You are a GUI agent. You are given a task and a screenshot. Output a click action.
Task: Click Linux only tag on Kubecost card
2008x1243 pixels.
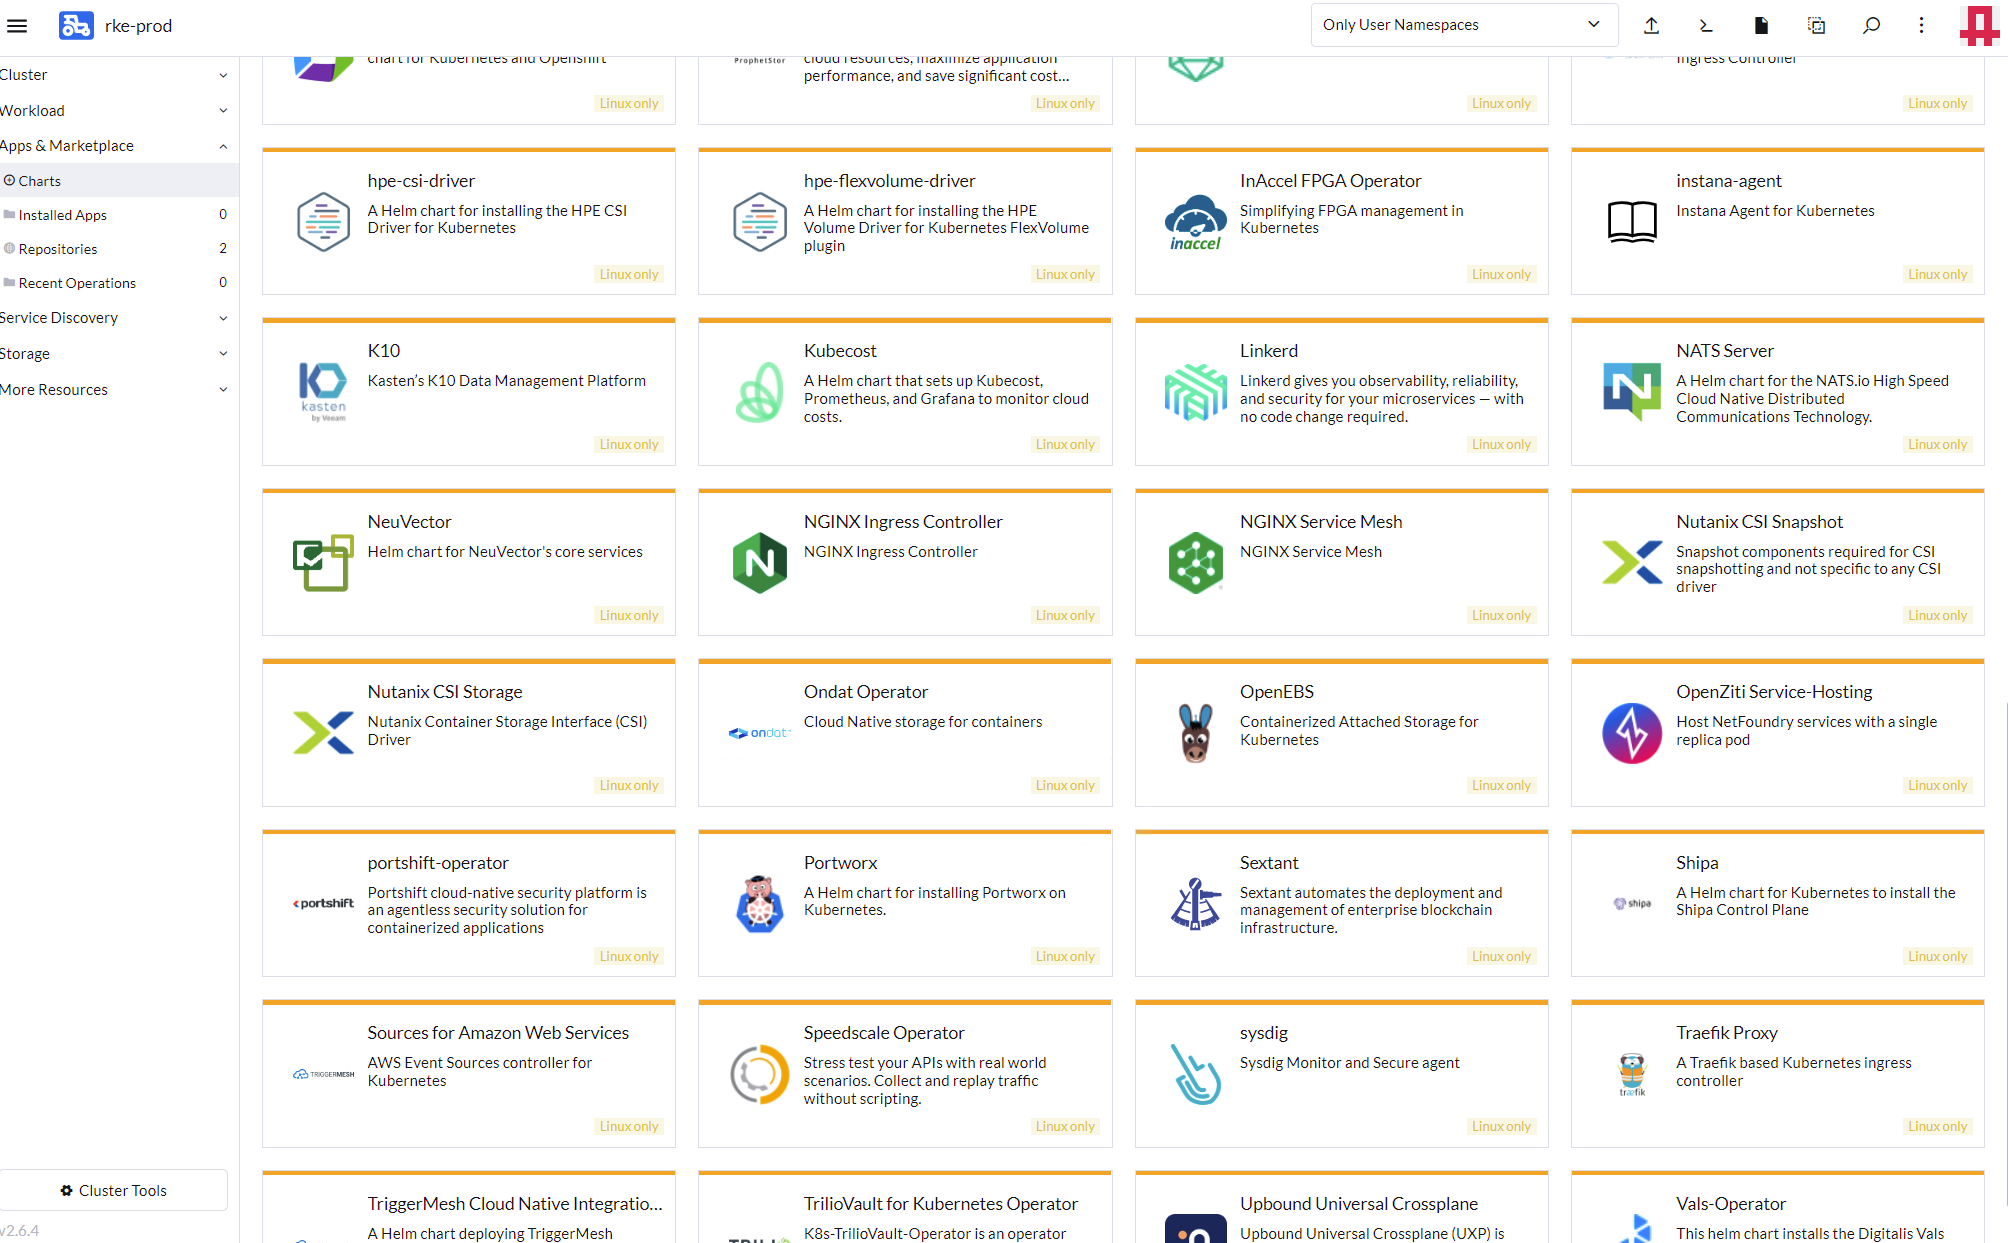(x=1065, y=445)
